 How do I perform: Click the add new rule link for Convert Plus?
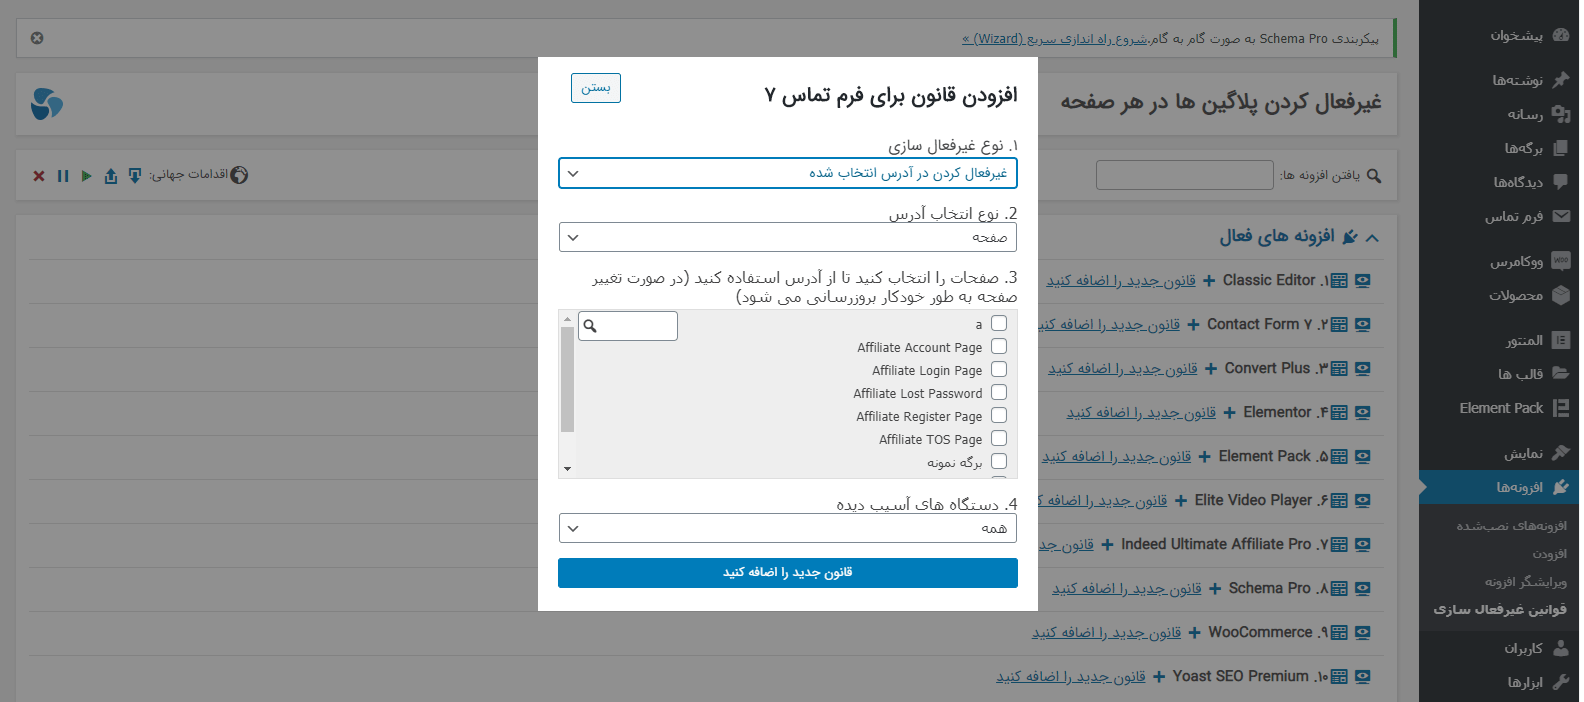(1122, 369)
